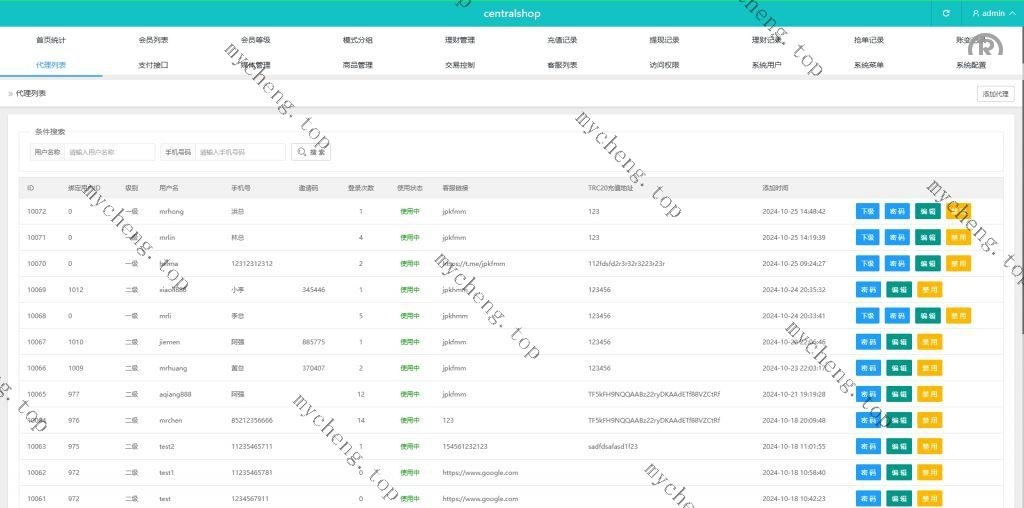Click 密码 button for user mrli

(x=868, y=315)
